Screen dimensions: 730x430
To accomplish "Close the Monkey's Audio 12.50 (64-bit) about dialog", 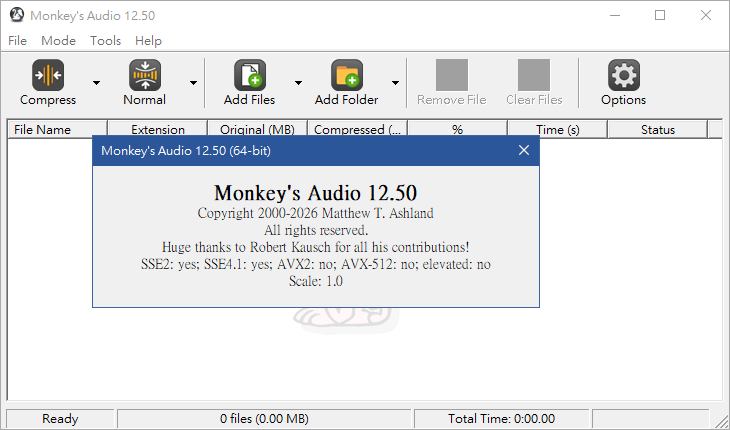I will pos(524,150).
